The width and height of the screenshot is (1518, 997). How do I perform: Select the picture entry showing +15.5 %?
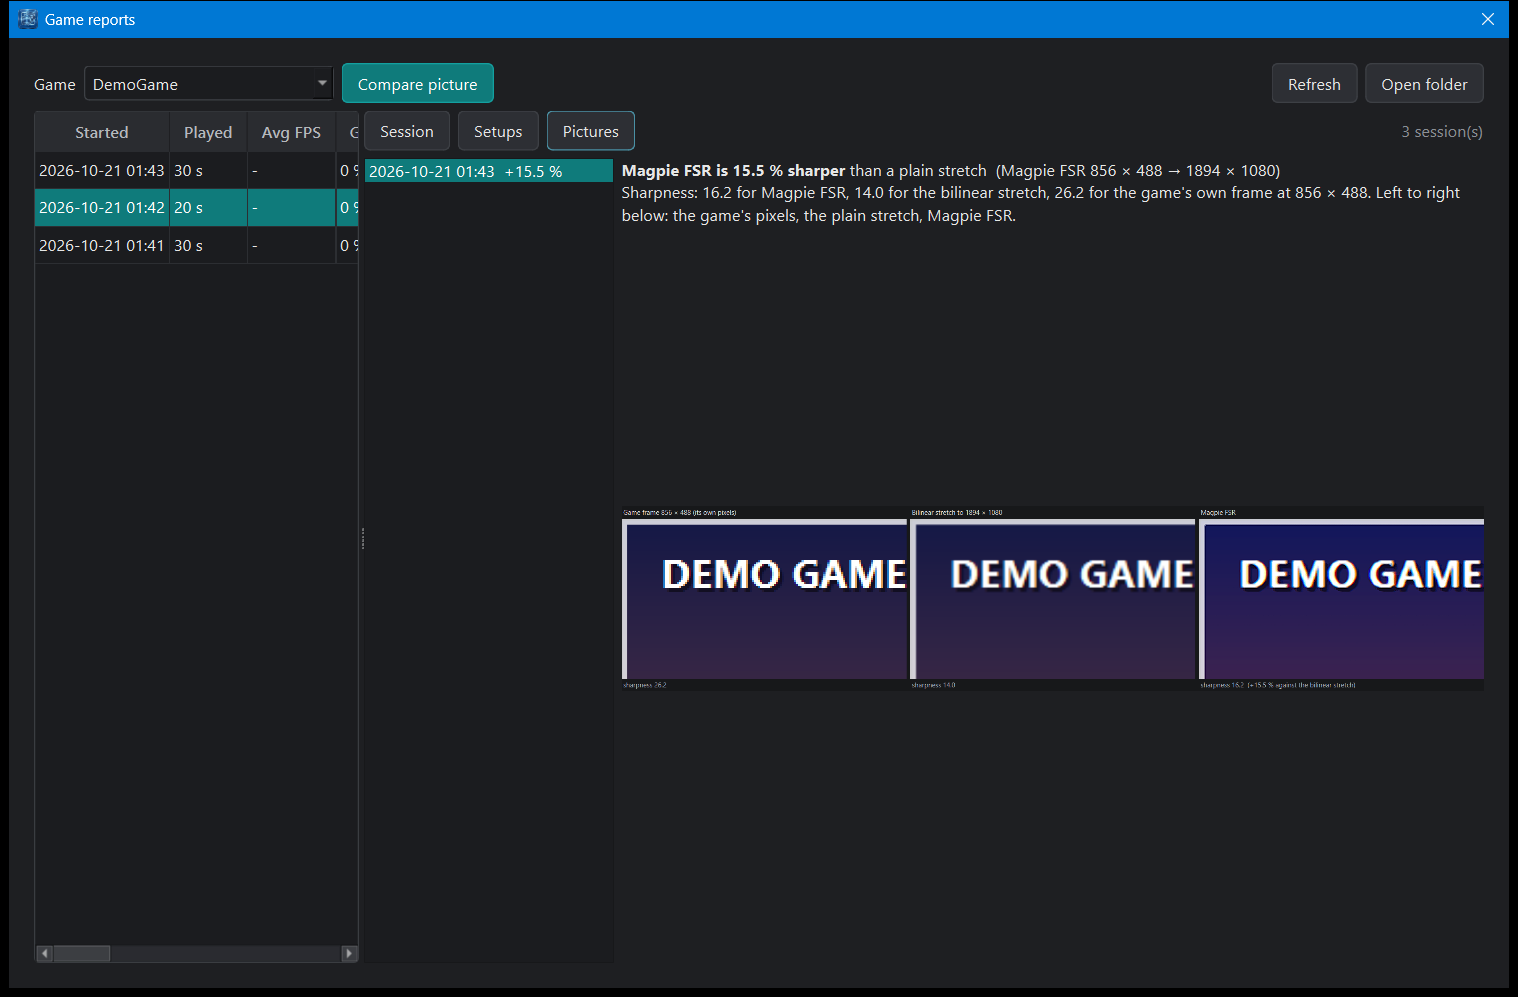pyautogui.click(x=489, y=171)
